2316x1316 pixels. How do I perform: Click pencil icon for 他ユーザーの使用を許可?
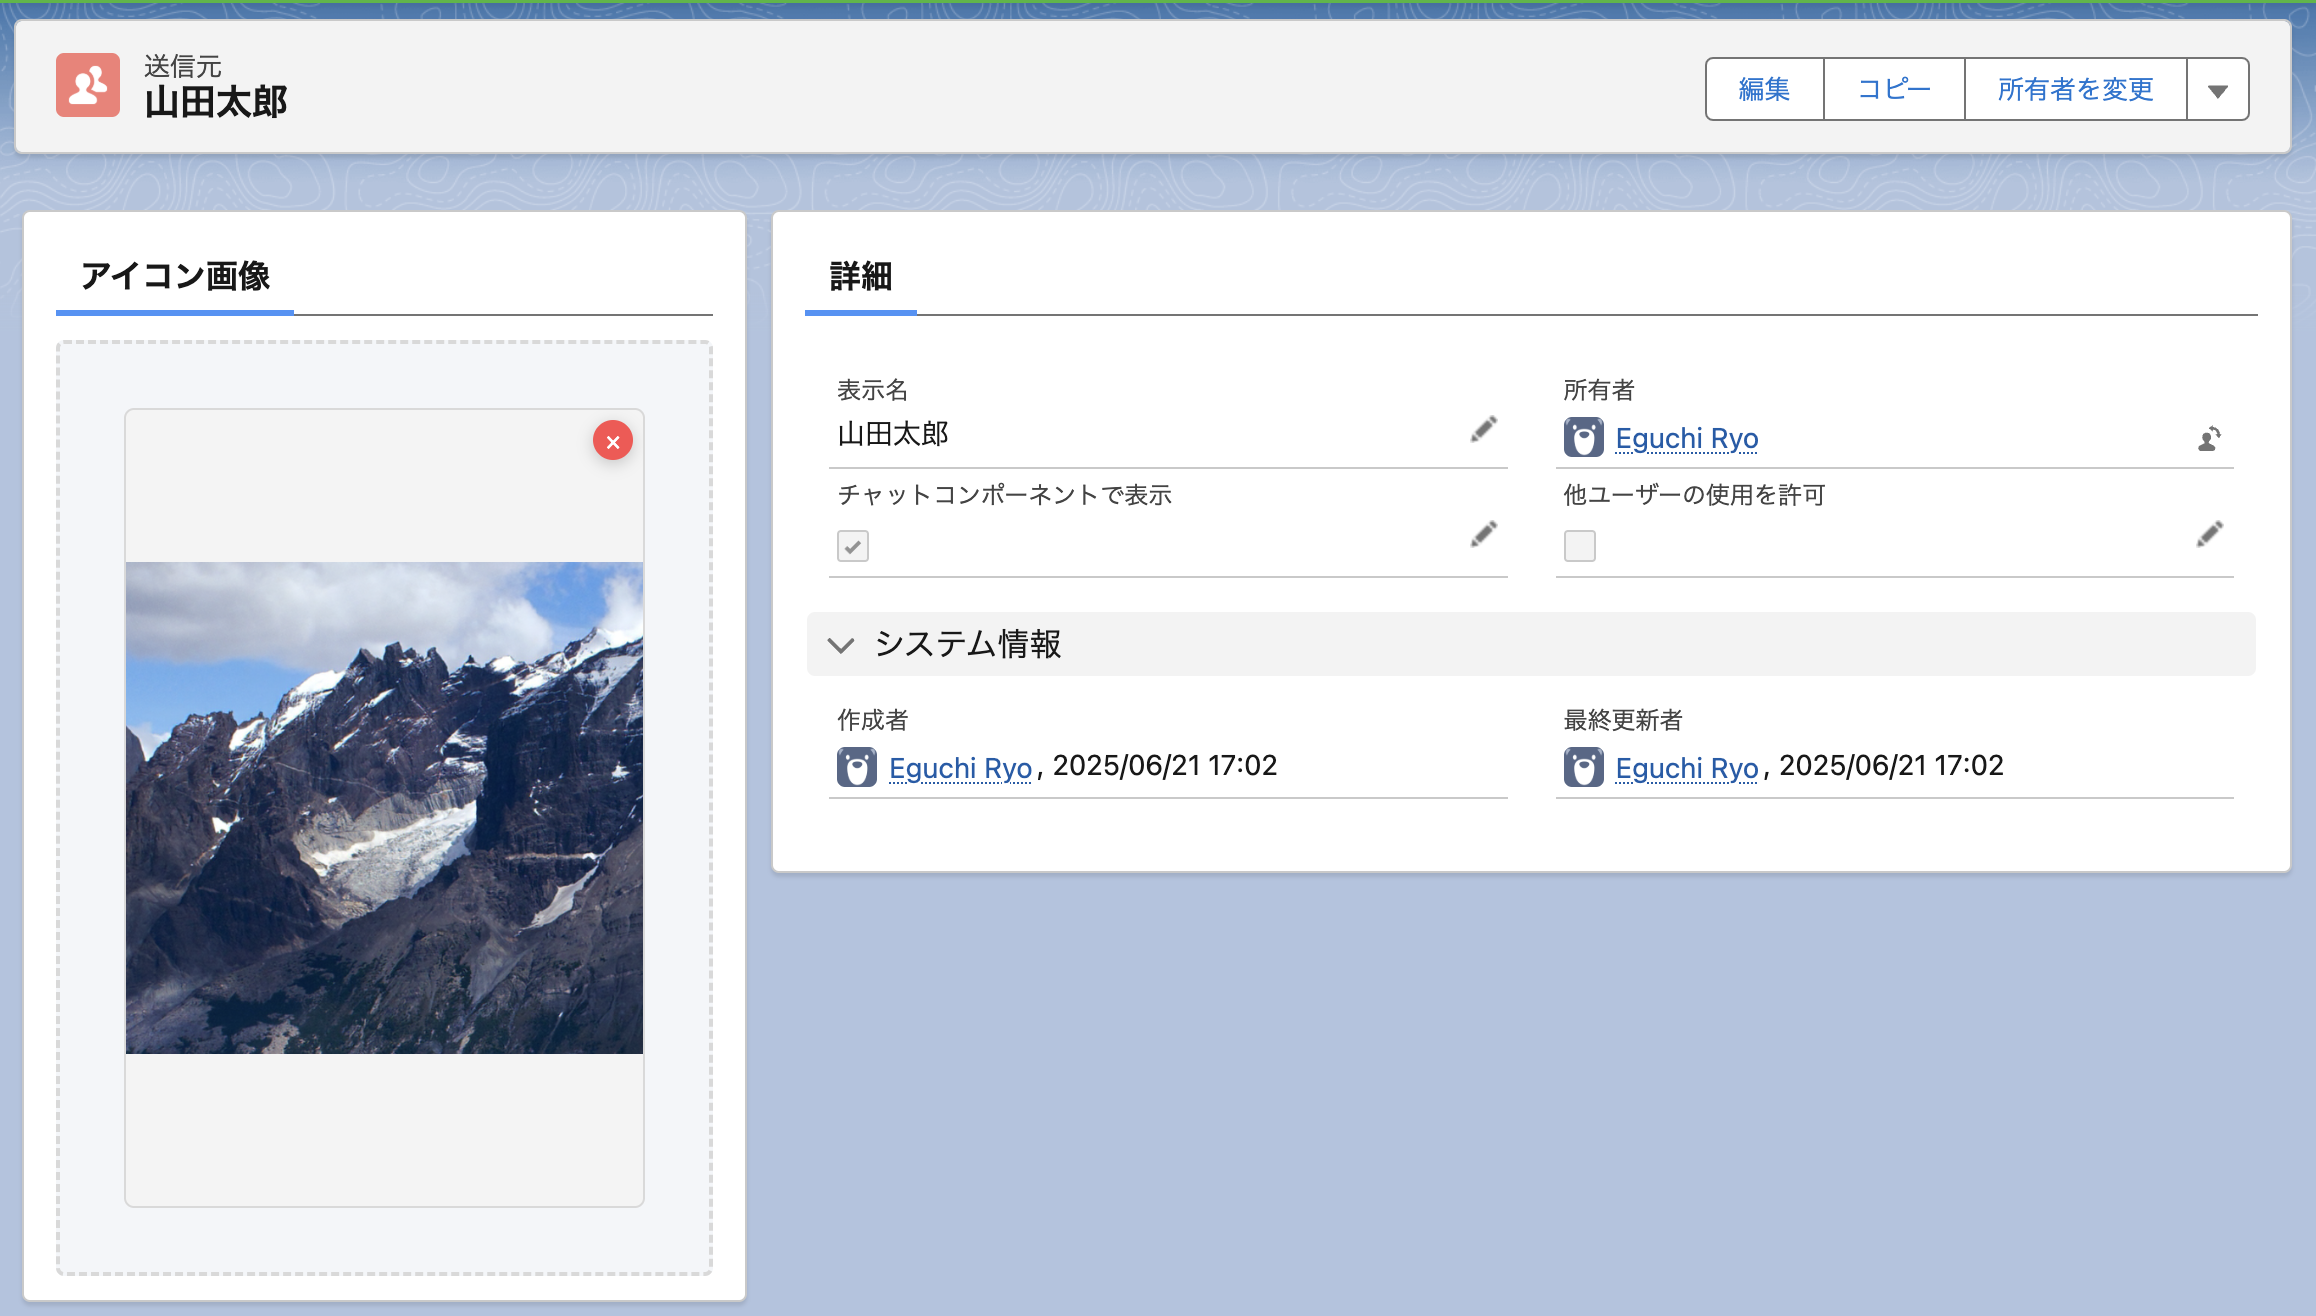click(x=2210, y=534)
